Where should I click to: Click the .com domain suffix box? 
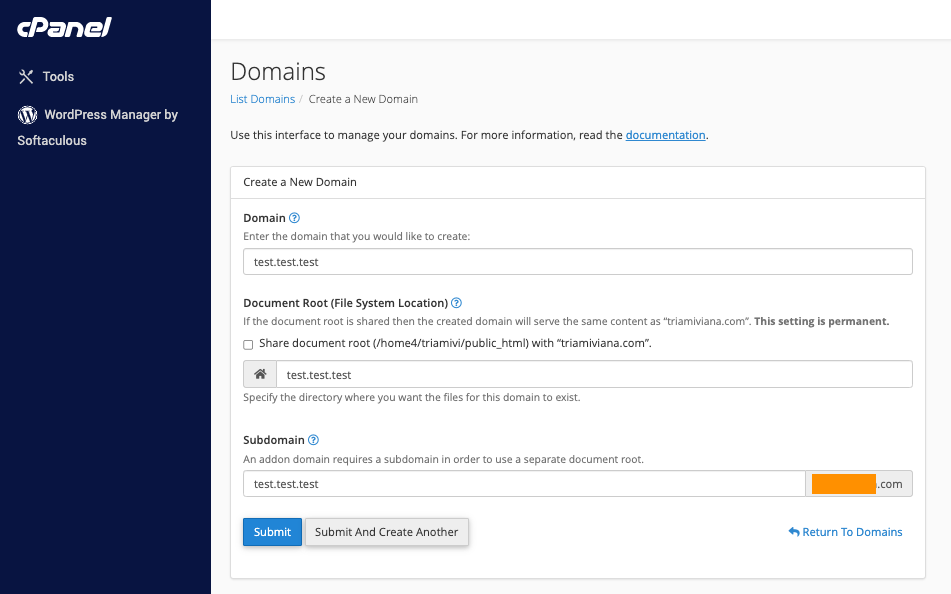pyautogui.click(x=859, y=484)
